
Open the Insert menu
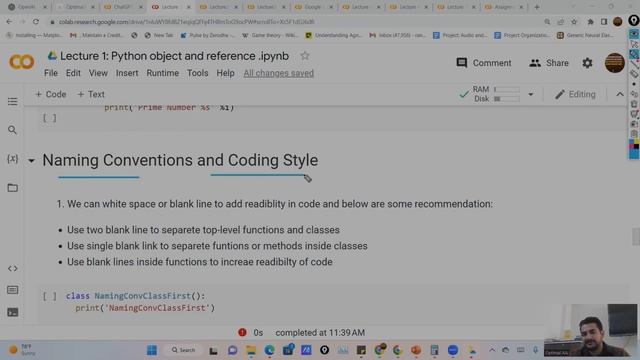point(127,73)
